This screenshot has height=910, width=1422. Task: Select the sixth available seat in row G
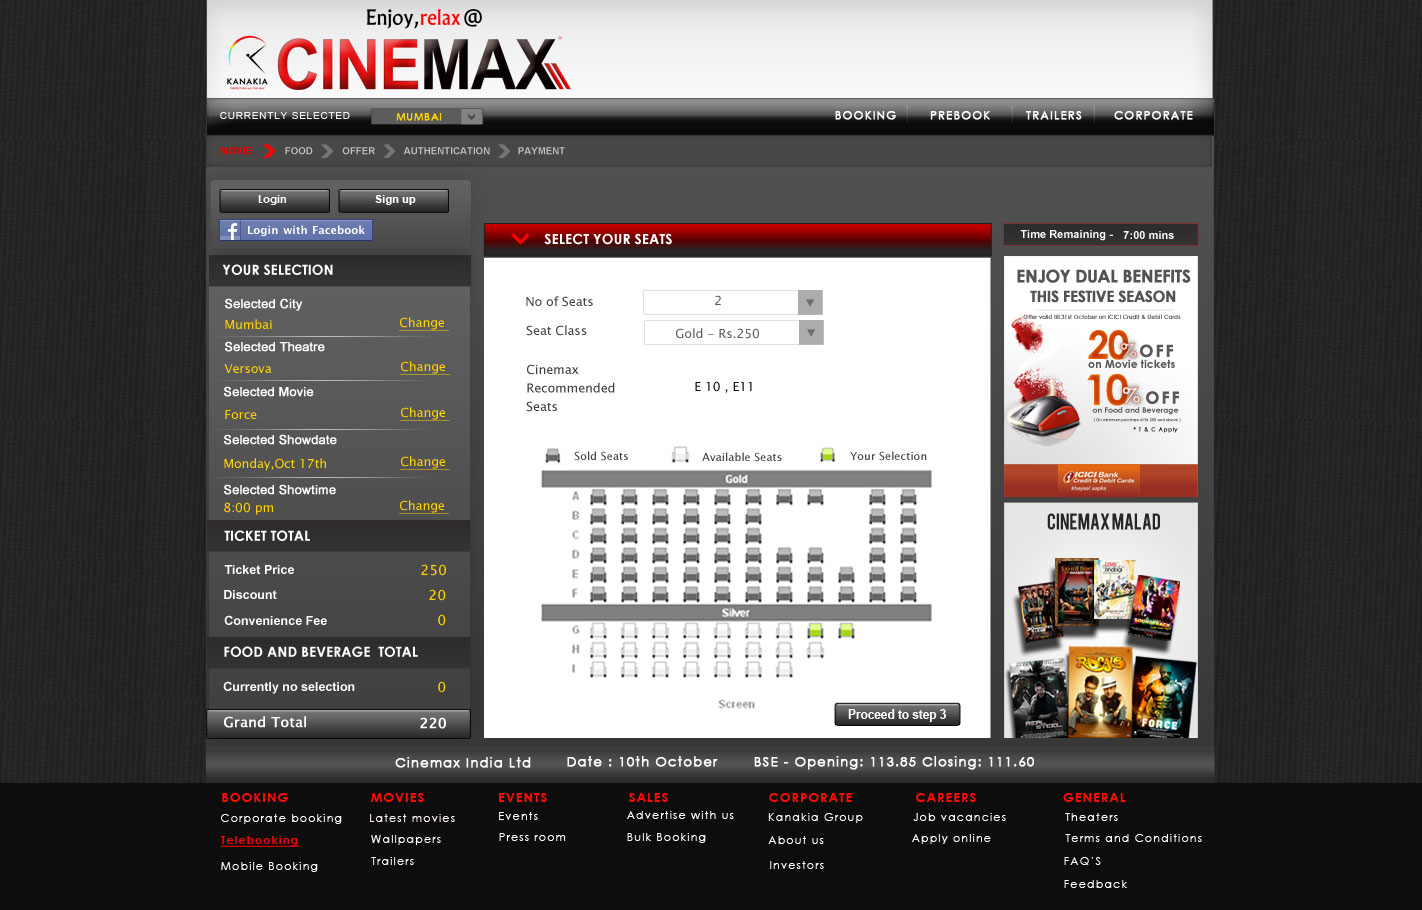click(753, 630)
